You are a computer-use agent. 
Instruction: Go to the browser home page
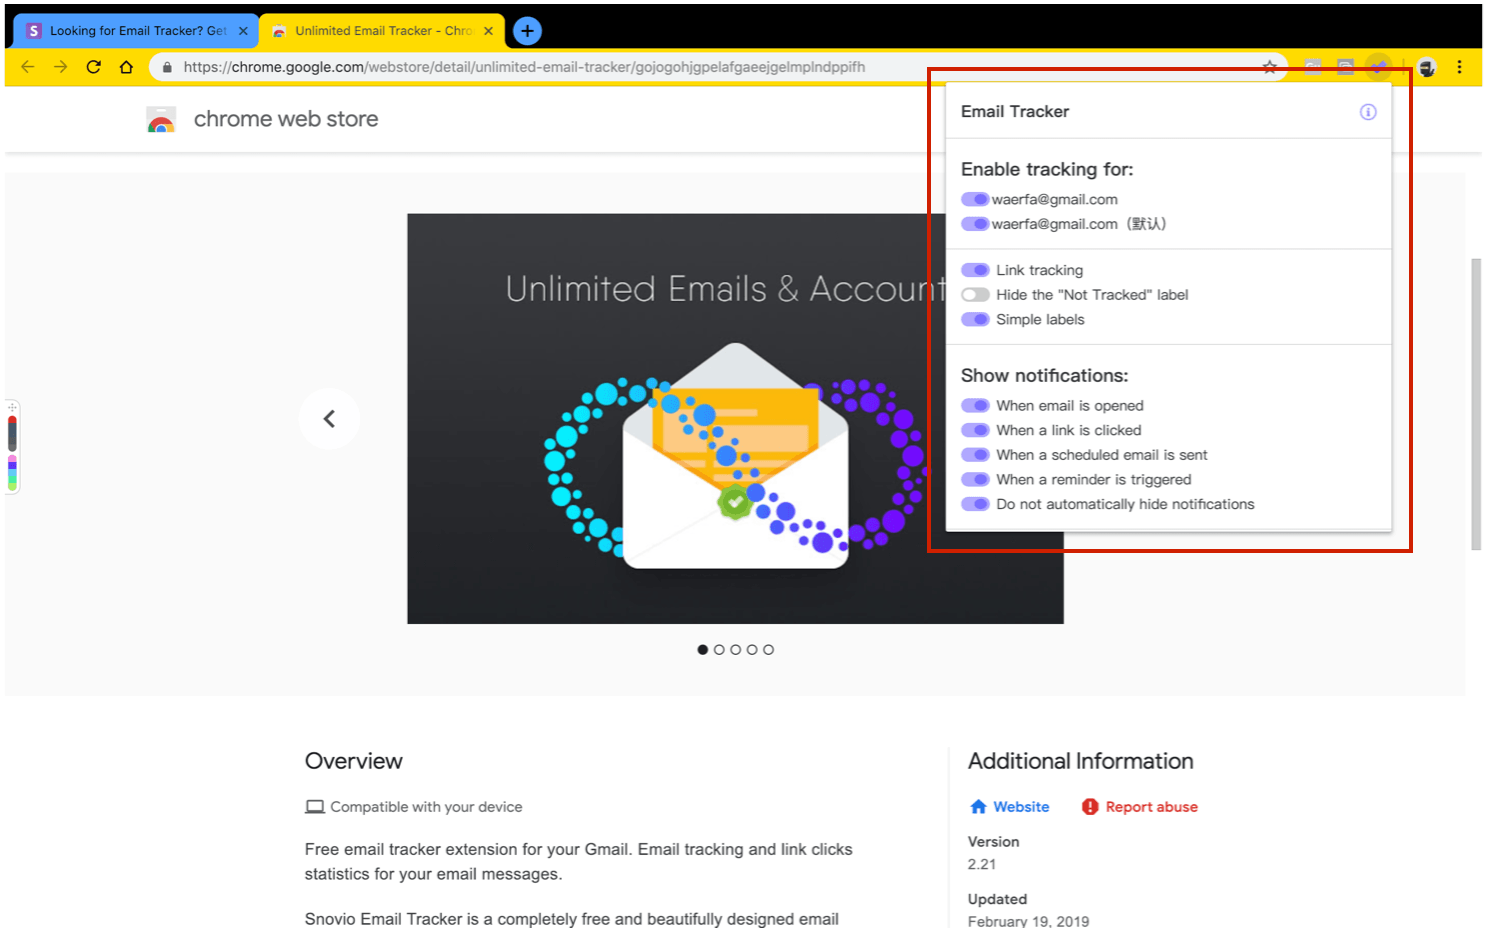pyautogui.click(x=126, y=67)
